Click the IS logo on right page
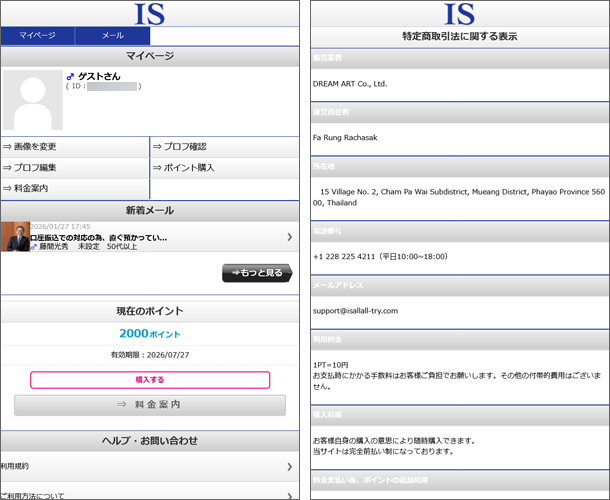 [x=459, y=14]
